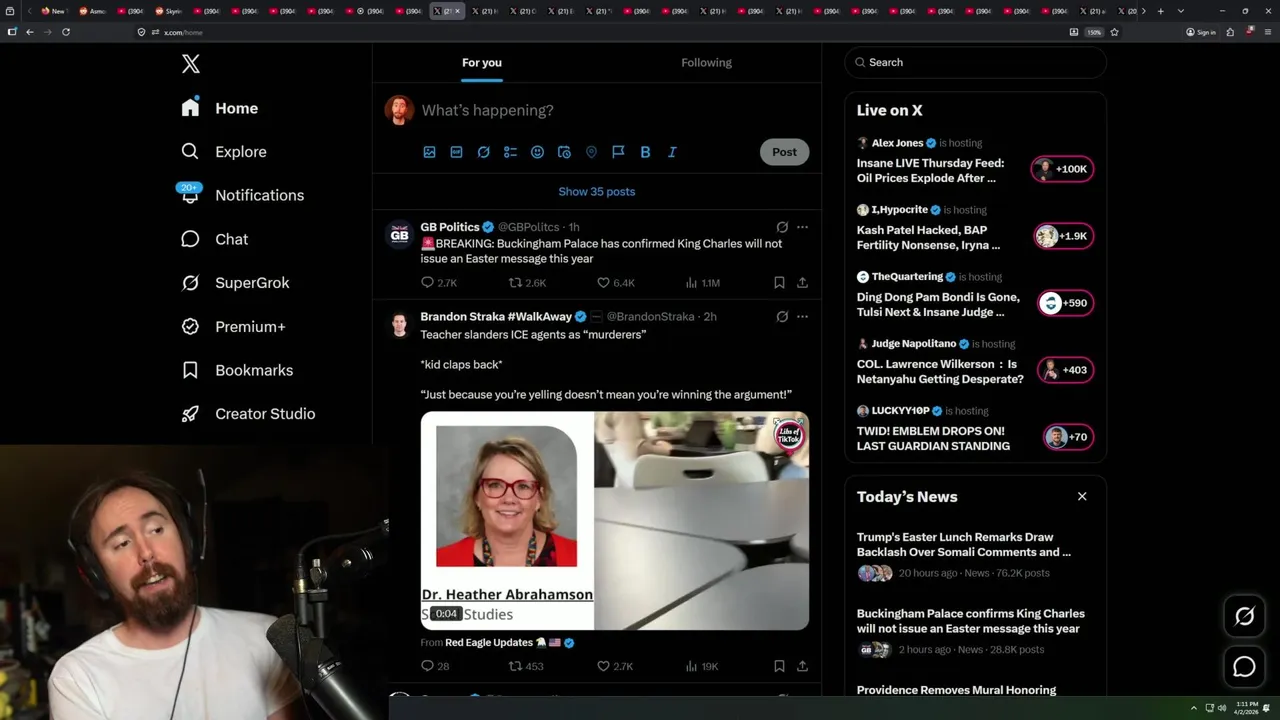Toggle bold formatting in composer
This screenshot has height=720, width=1280.
(x=645, y=152)
